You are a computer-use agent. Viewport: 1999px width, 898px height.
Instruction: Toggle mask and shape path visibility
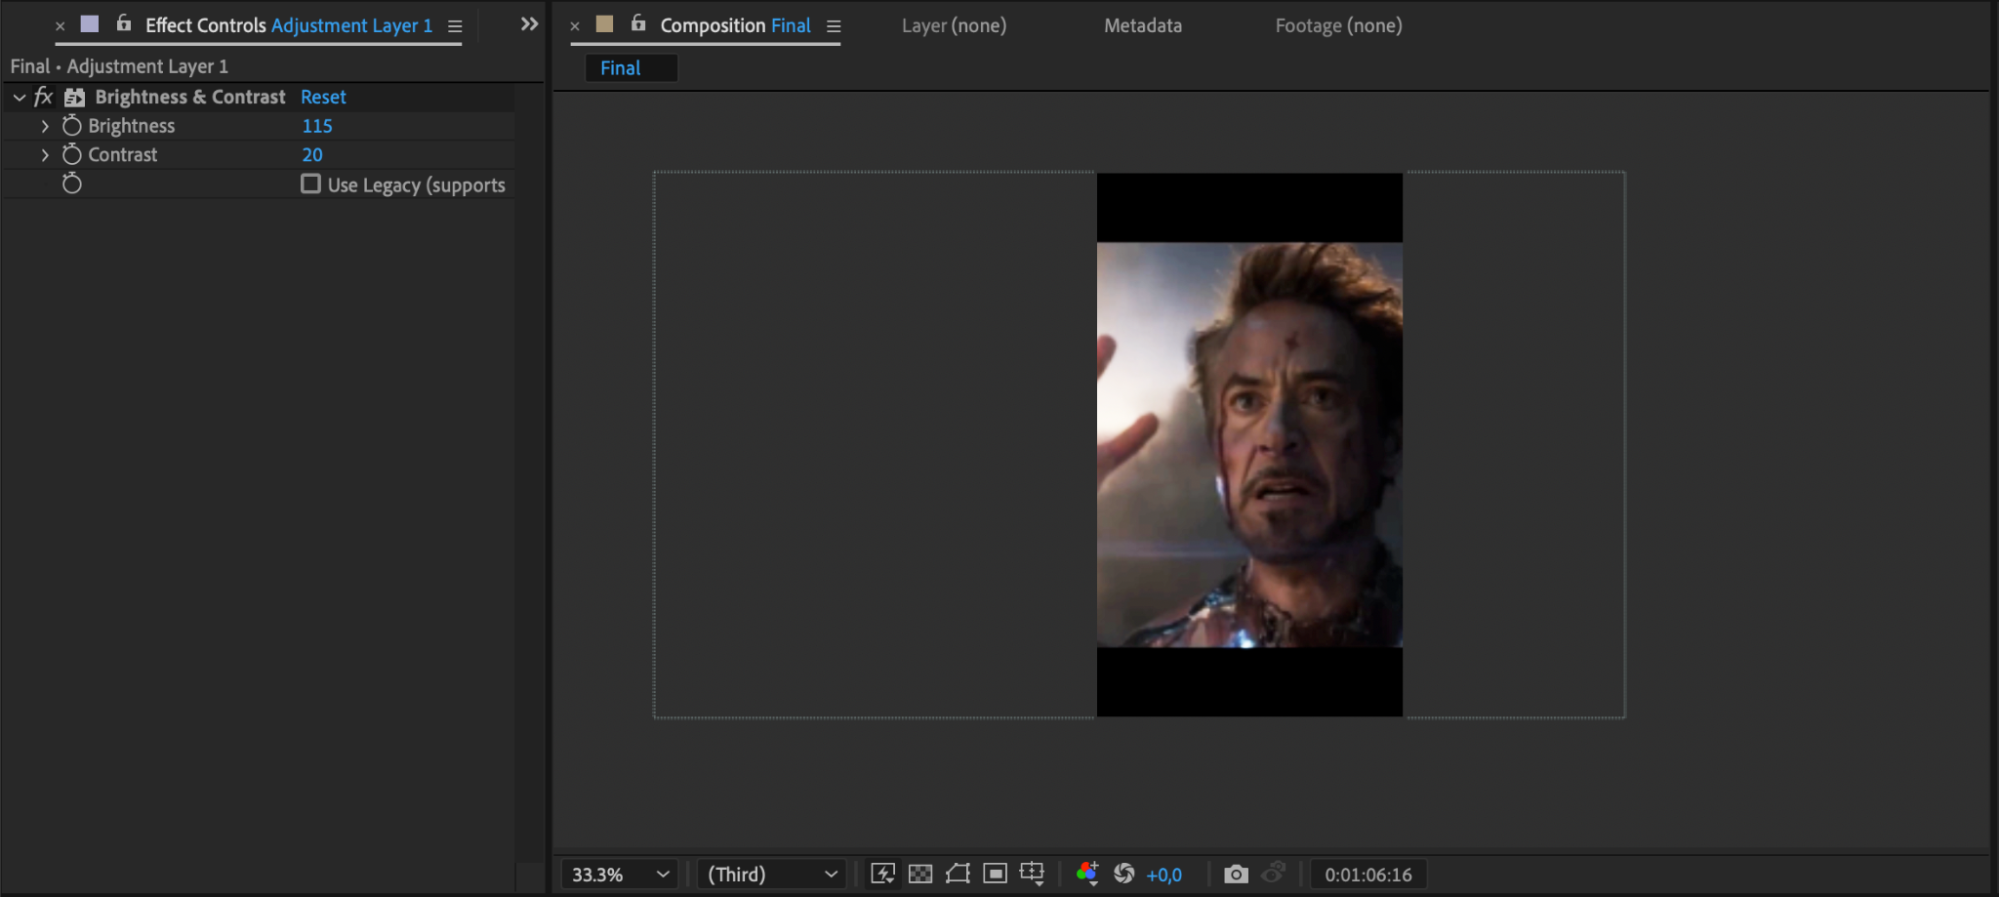[957, 874]
